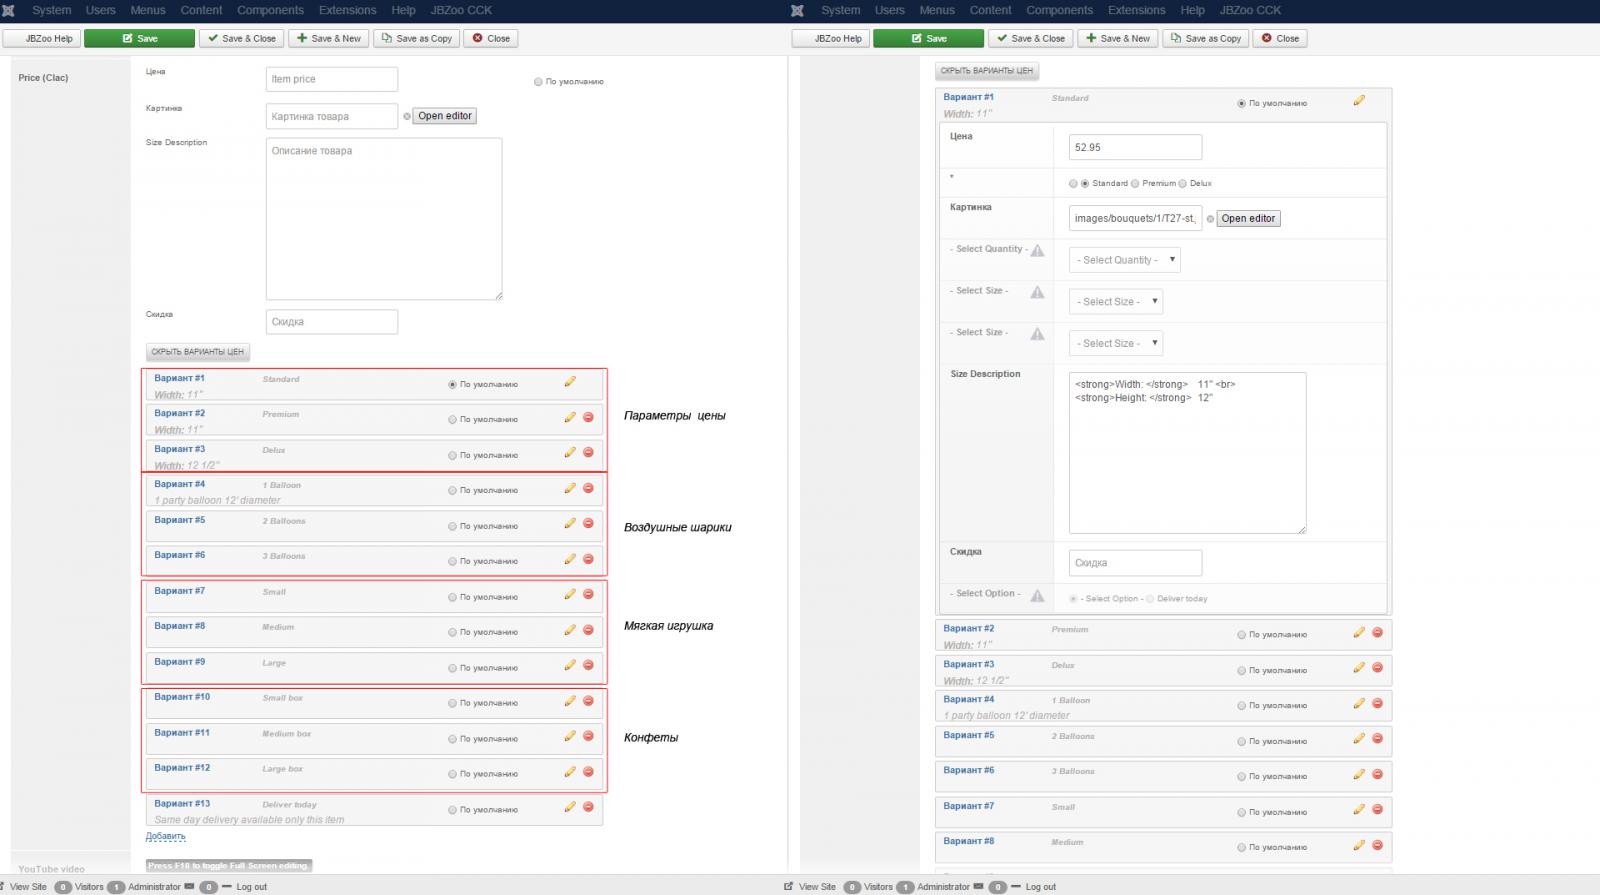Click the pencil edit icon for Вариант #4 on the left
This screenshot has width=1600, height=895.
569,488
